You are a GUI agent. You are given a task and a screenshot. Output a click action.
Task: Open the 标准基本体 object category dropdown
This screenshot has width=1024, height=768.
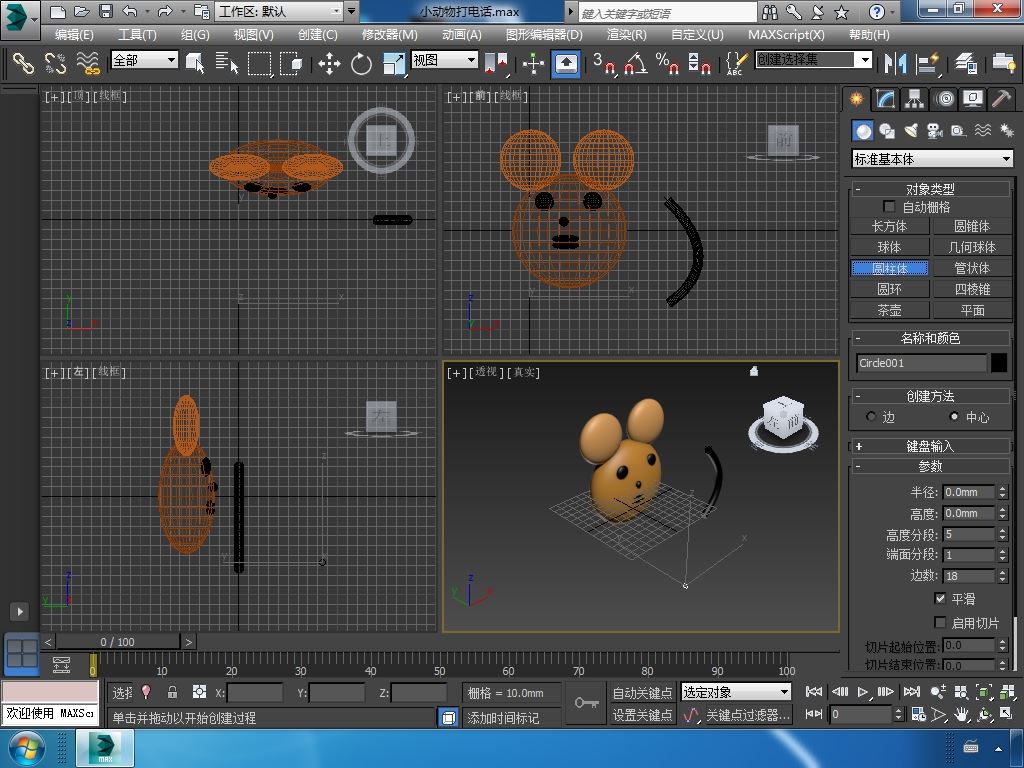click(x=932, y=159)
